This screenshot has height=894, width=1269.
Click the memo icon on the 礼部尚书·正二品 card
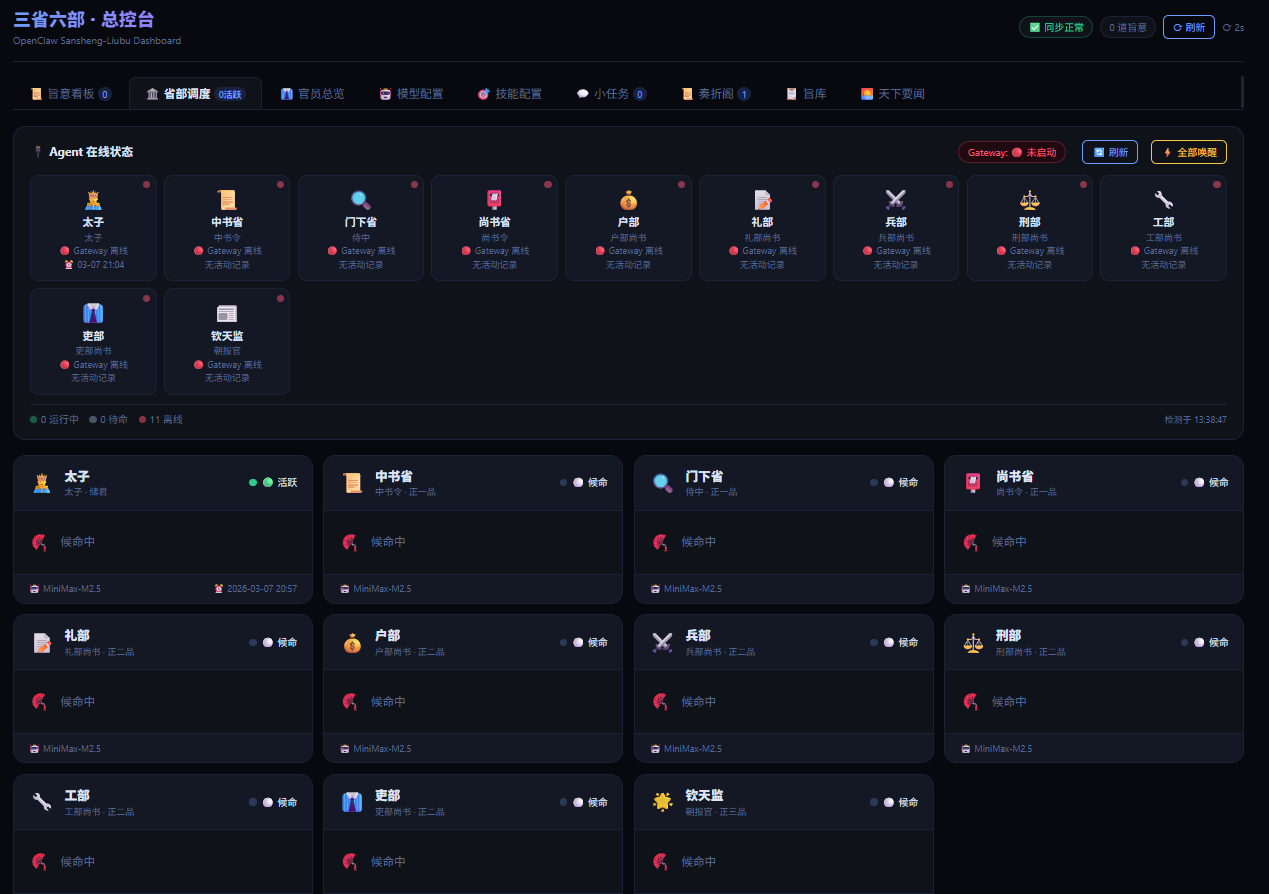[42, 643]
